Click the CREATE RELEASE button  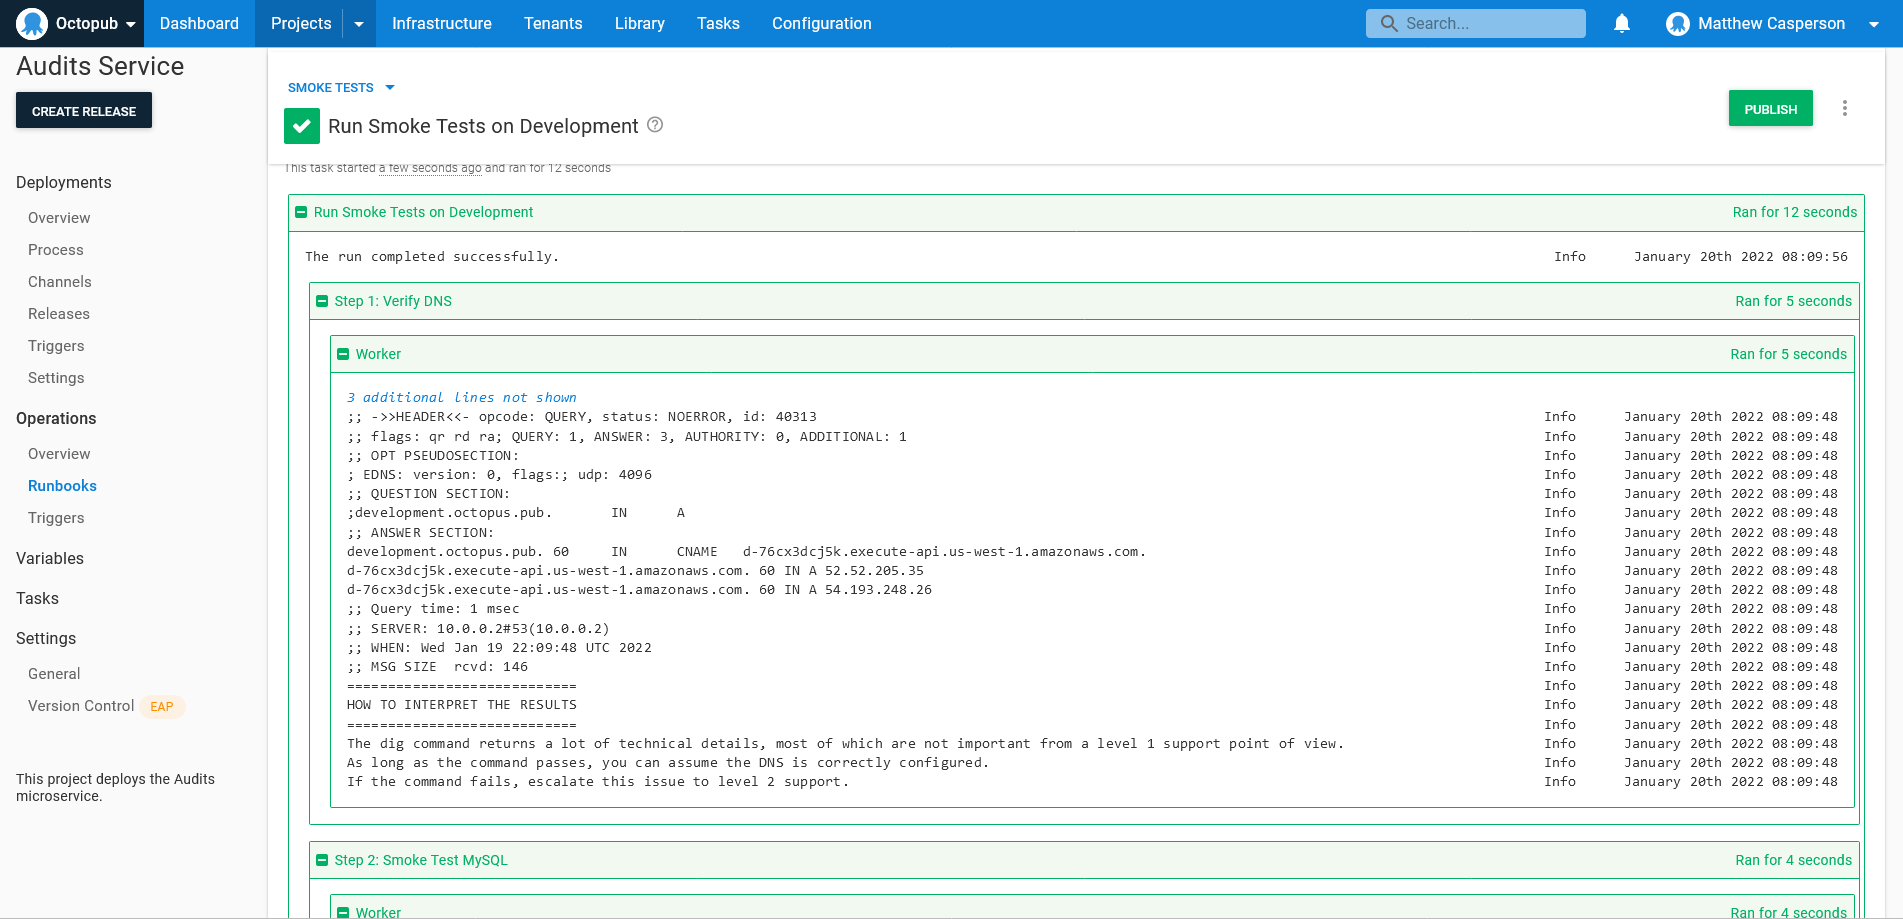83,110
